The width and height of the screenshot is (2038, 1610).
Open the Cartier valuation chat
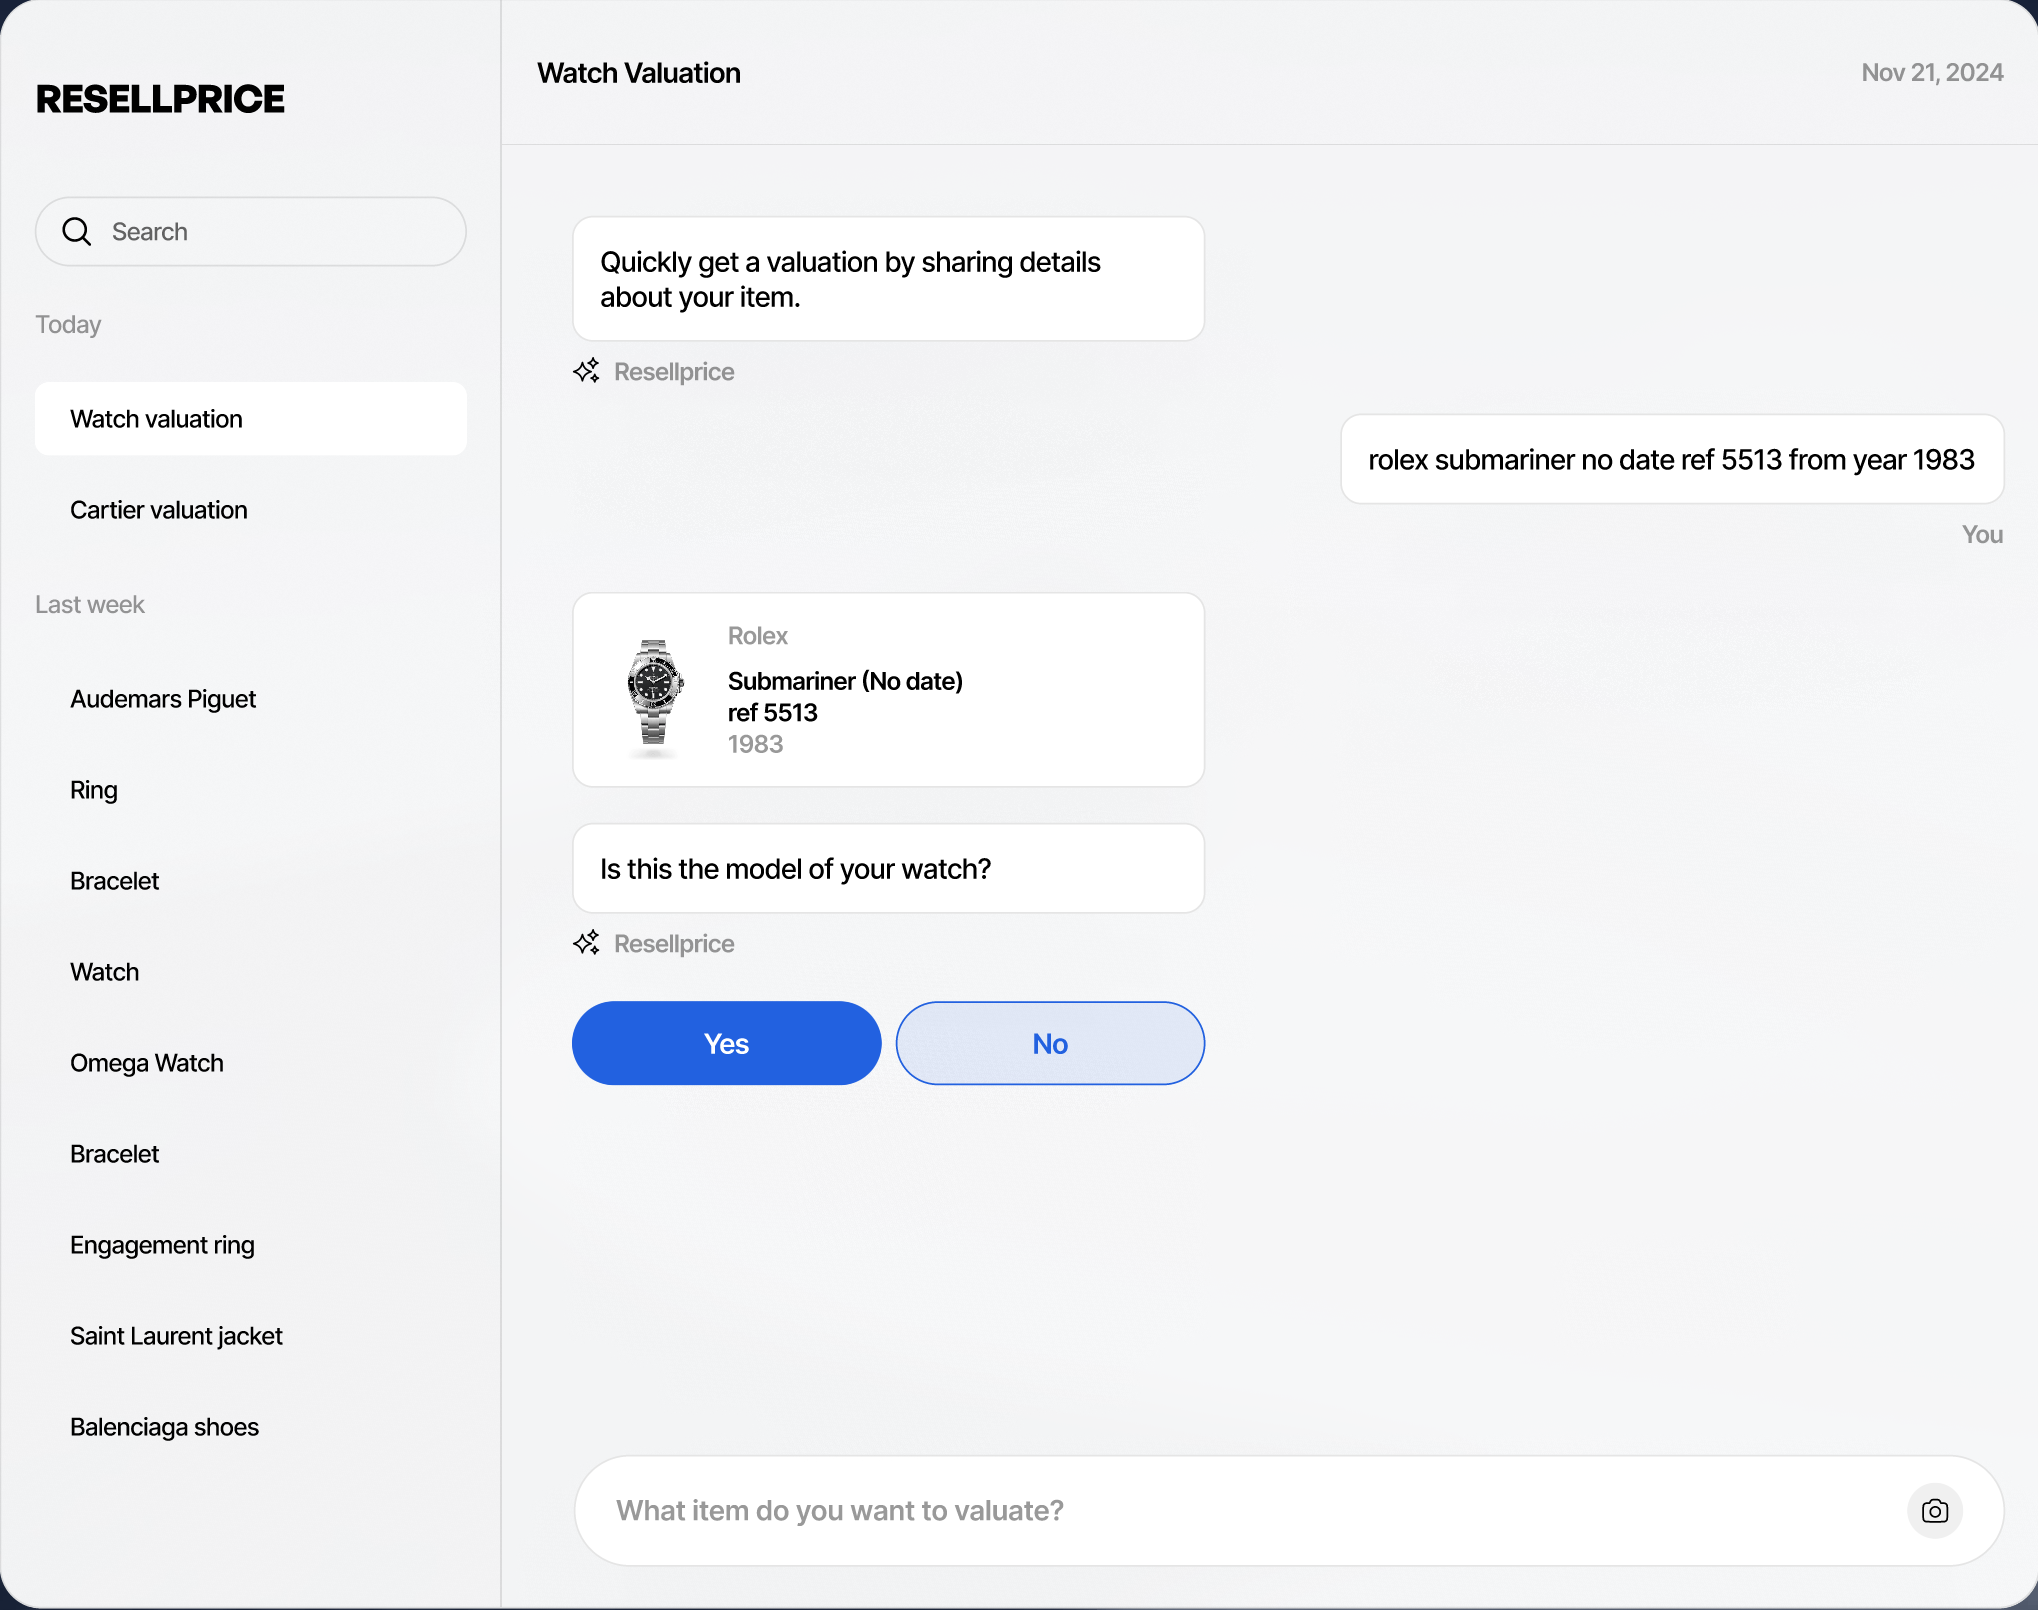click(159, 510)
